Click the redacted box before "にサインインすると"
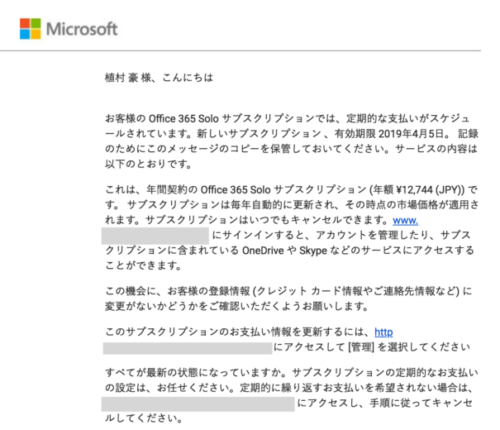This screenshot has height=430, width=500. 155,236
